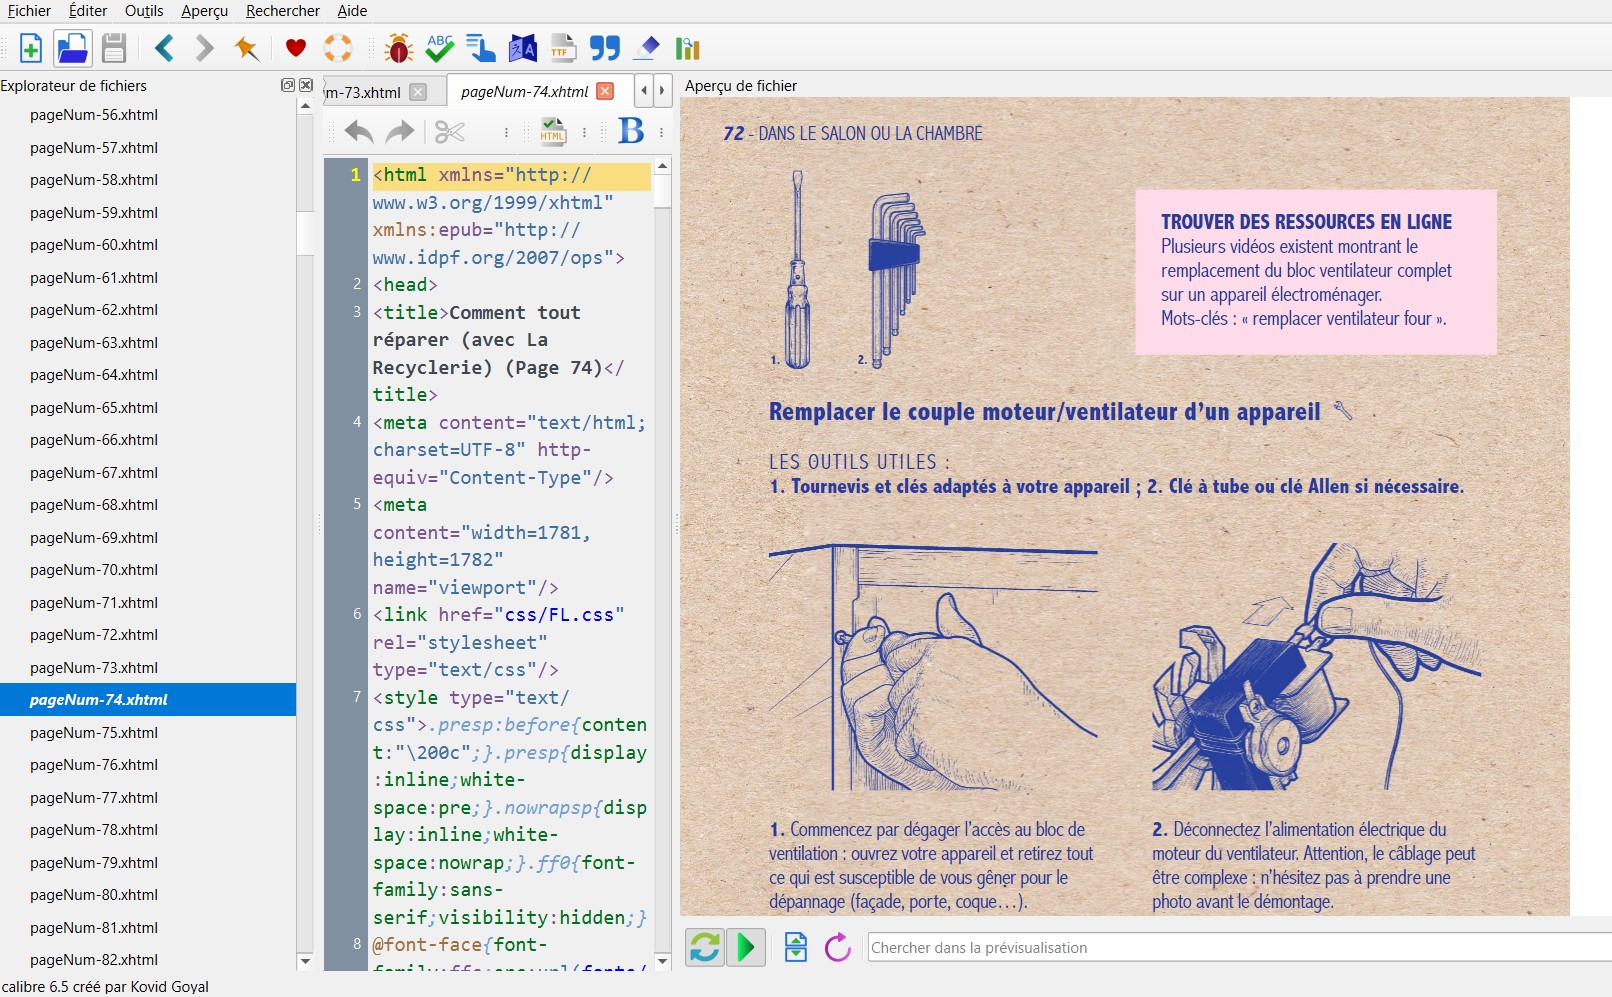1612x997 pixels.
Task: Toggle the green play sync preview button
Action: coord(746,947)
